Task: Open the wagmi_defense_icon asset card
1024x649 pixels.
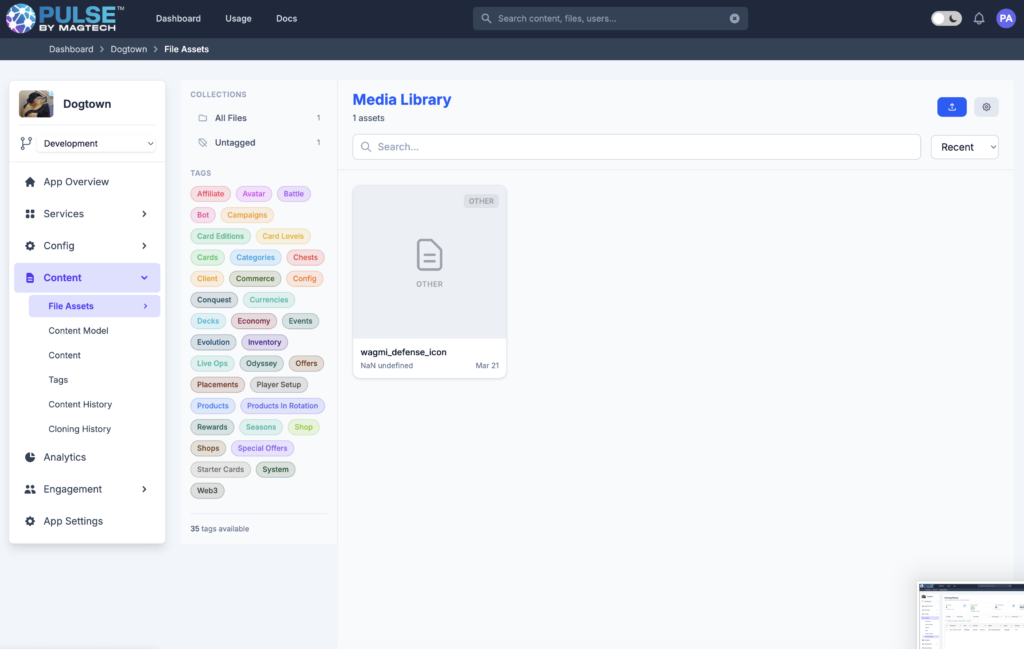Action: tap(429, 281)
